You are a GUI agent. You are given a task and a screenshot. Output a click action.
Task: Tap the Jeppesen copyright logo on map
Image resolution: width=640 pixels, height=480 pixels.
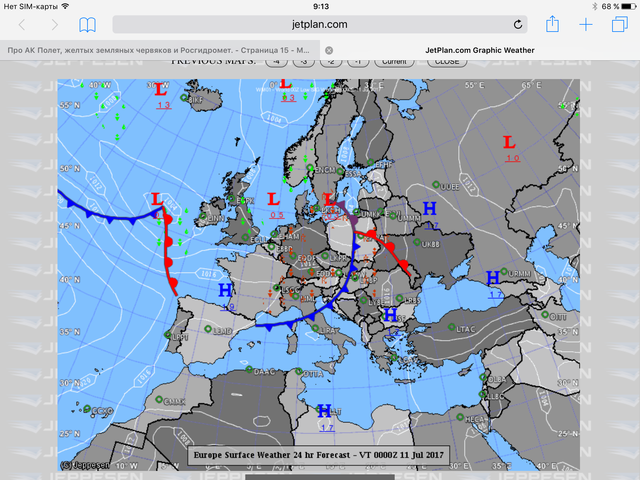[85, 464]
